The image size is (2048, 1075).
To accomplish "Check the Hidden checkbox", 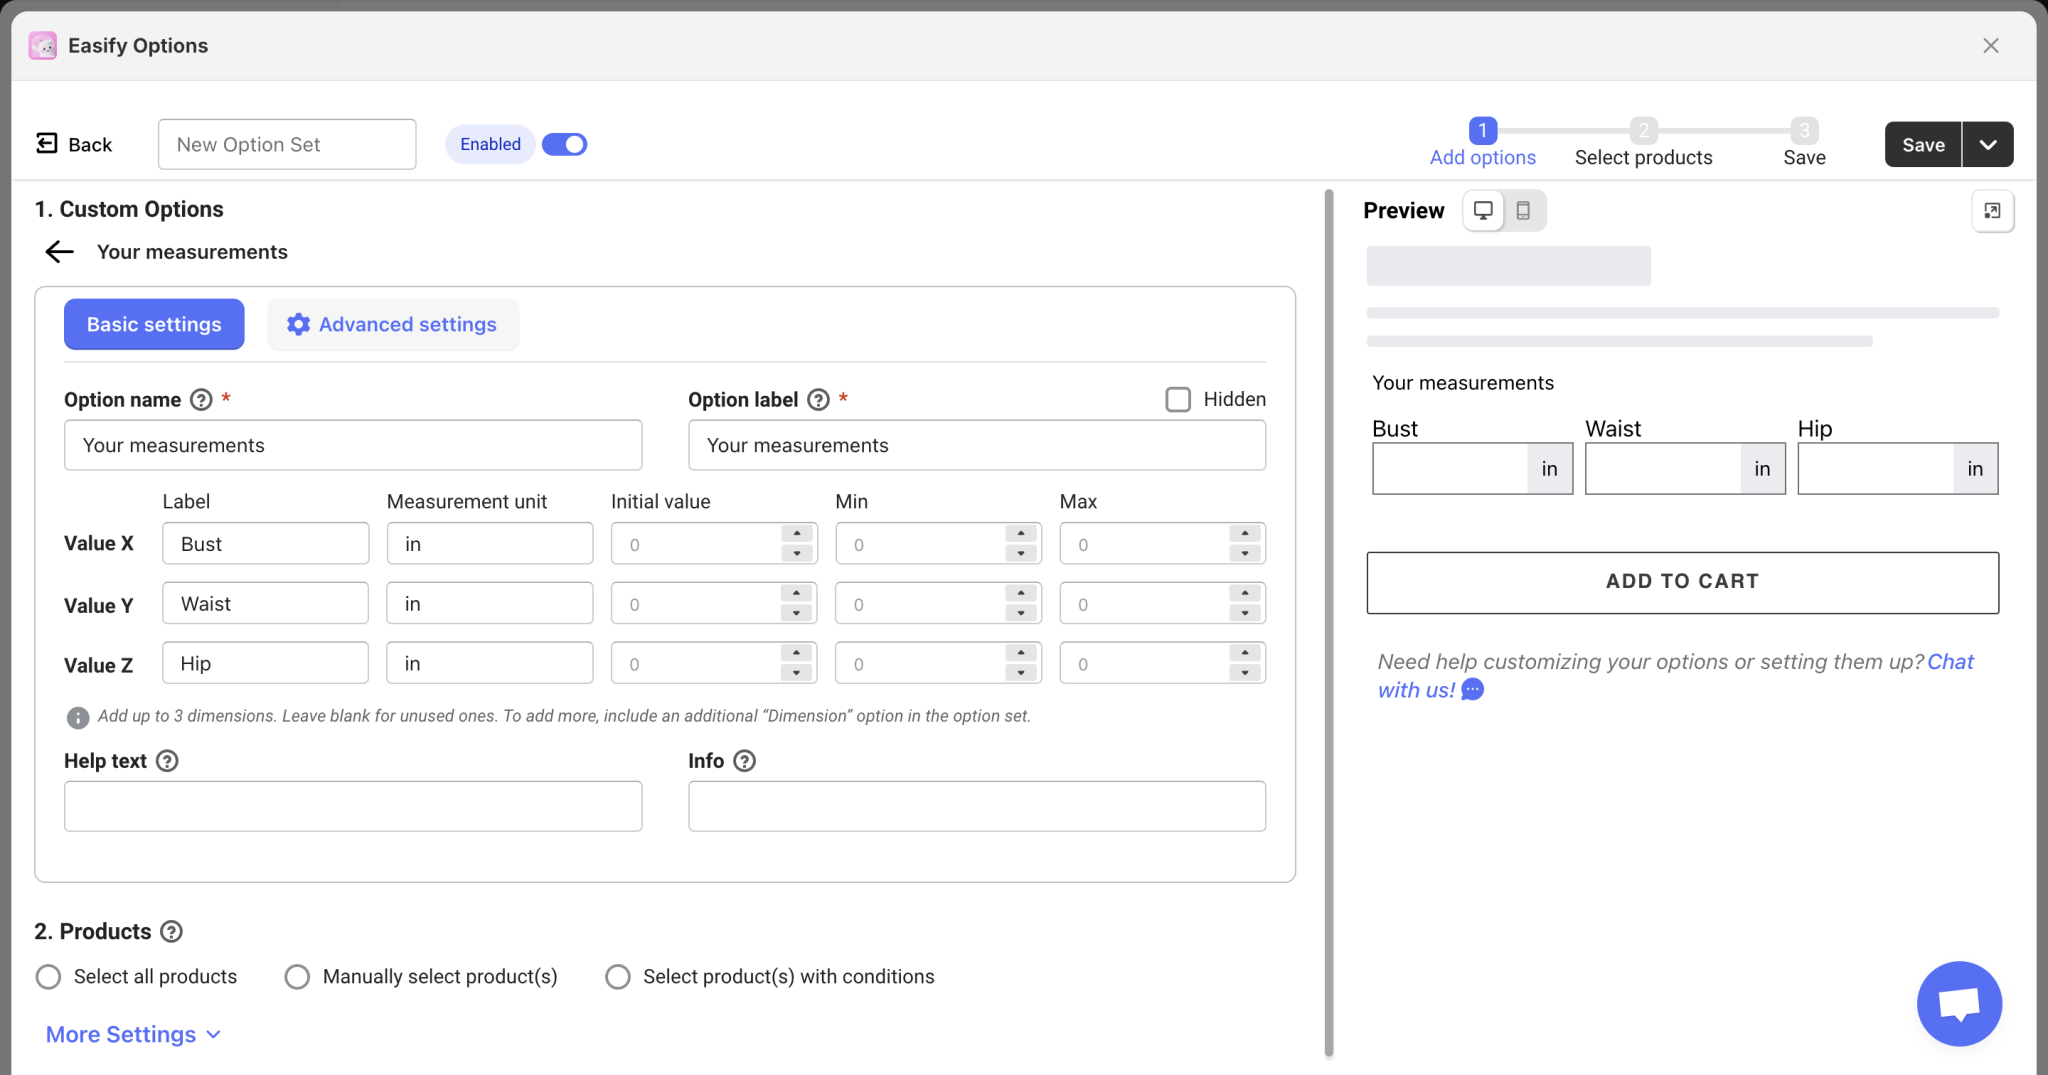I will click(x=1178, y=400).
